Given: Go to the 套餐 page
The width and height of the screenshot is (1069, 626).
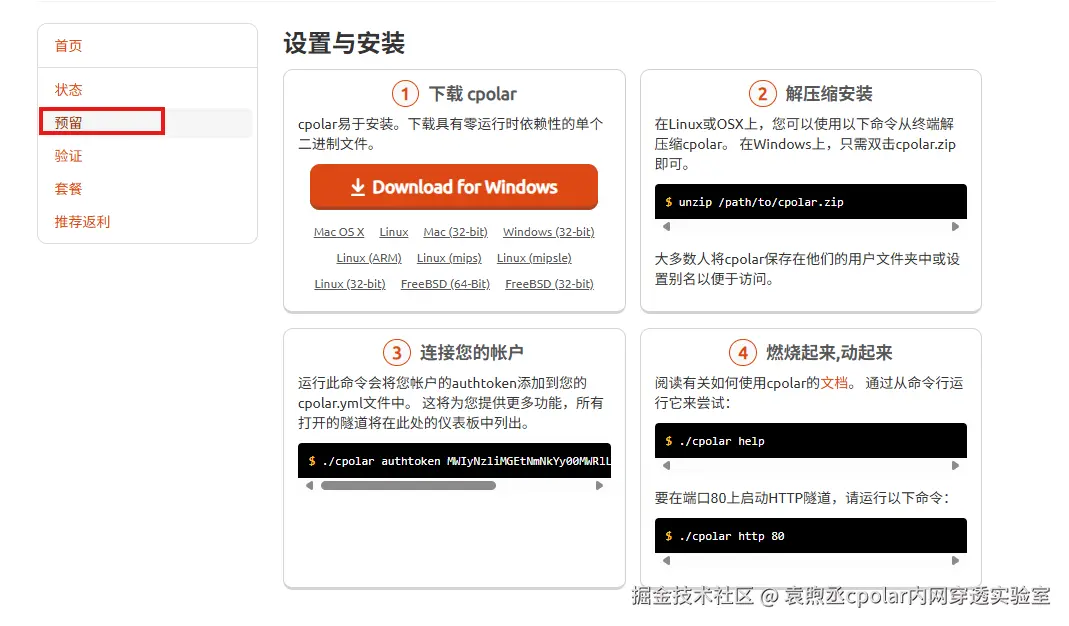Looking at the screenshot, I should pos(68,189).
